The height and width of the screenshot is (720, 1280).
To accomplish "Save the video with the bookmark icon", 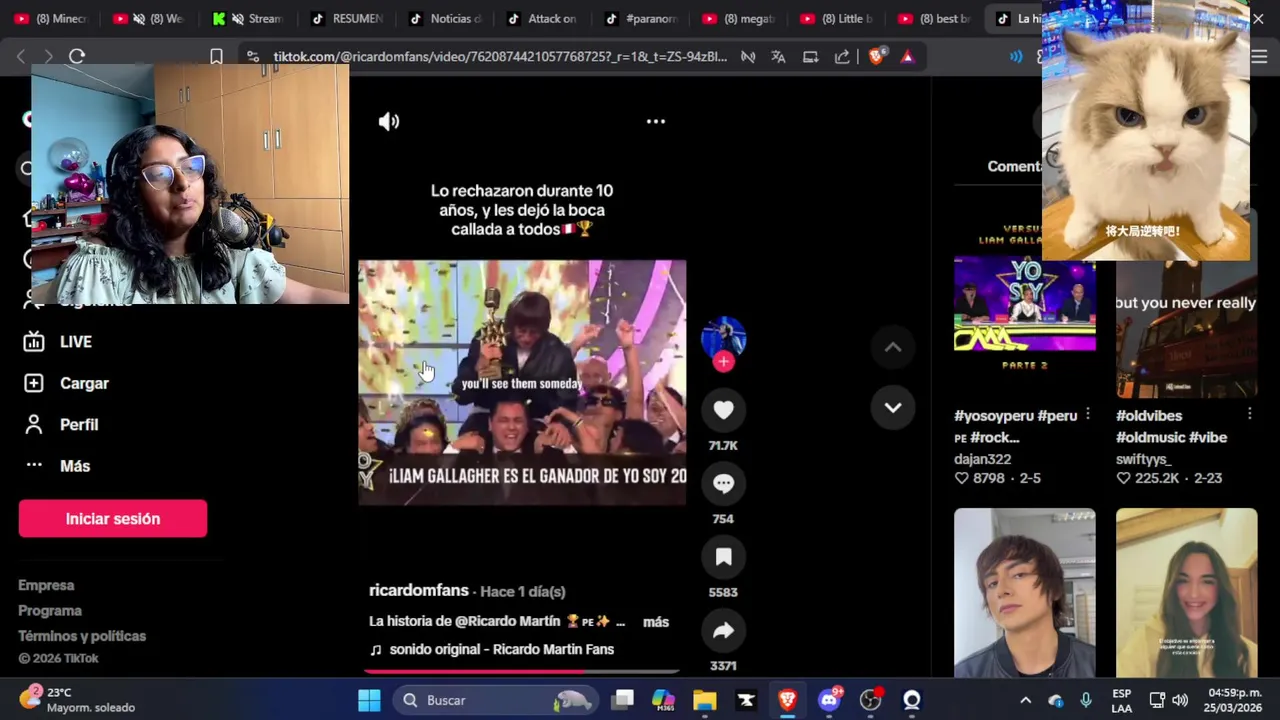I will click(x=723, y=557).
